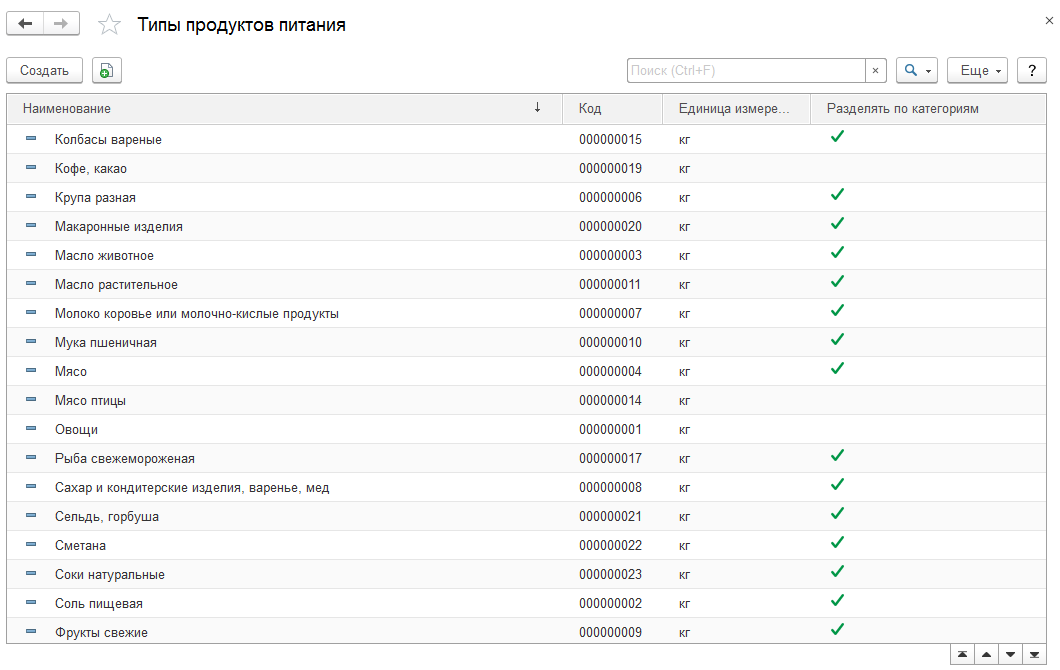
Task: Open the Еще menu
Action: click(x=978, y=70)
